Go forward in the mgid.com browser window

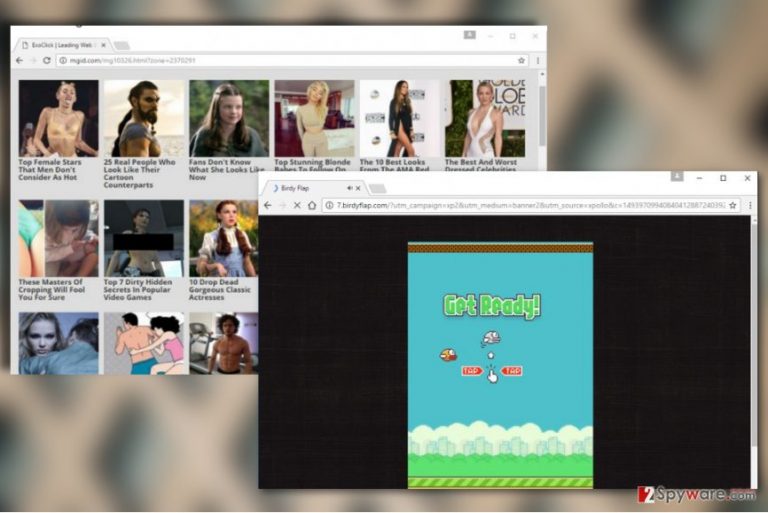click(x=33, y=60)
